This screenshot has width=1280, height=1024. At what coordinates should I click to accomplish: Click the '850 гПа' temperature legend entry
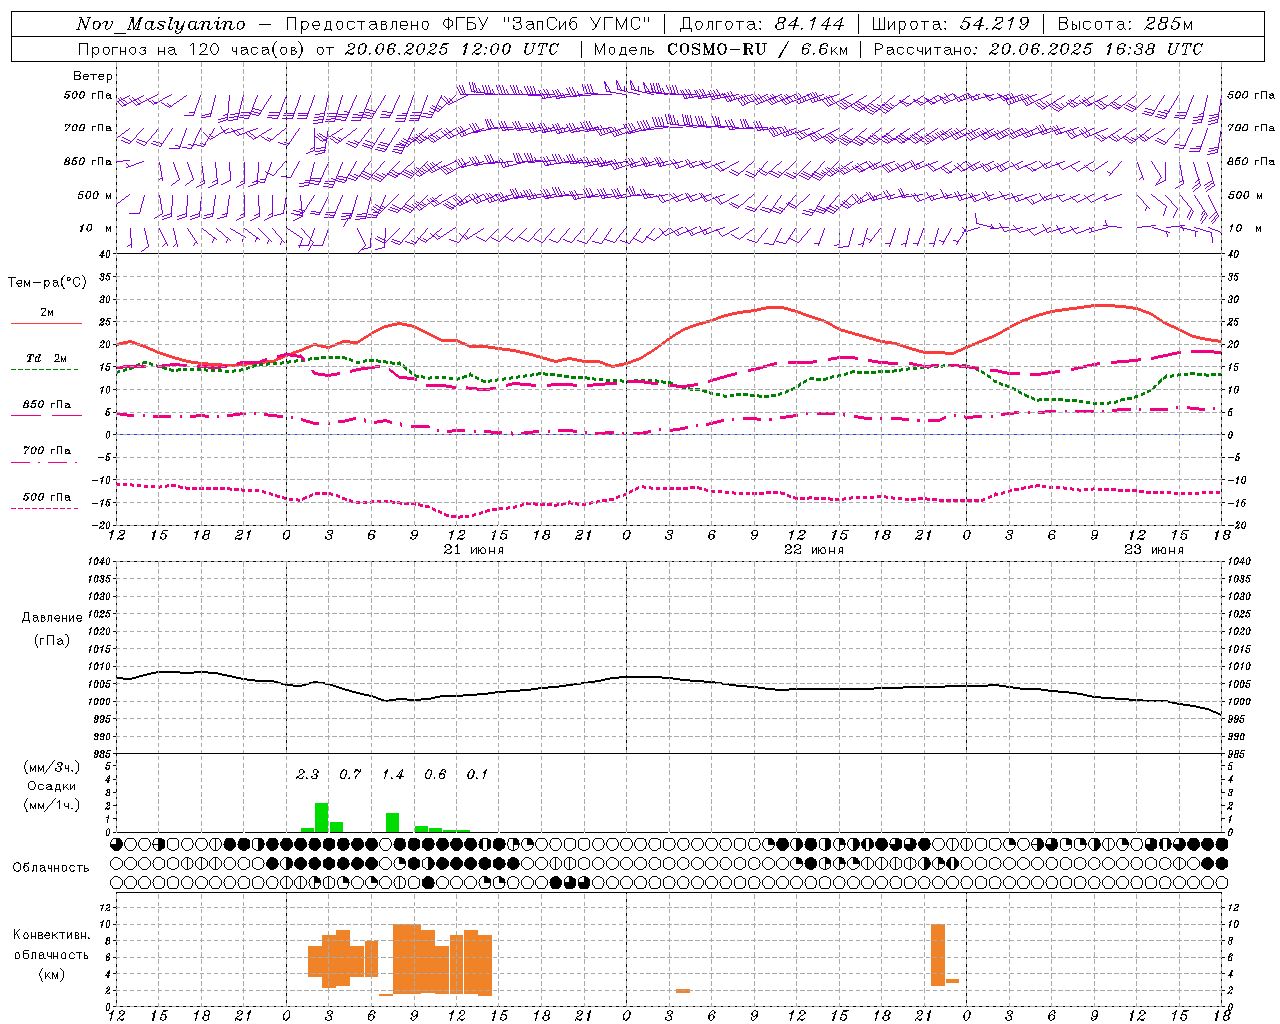(46, 404)
